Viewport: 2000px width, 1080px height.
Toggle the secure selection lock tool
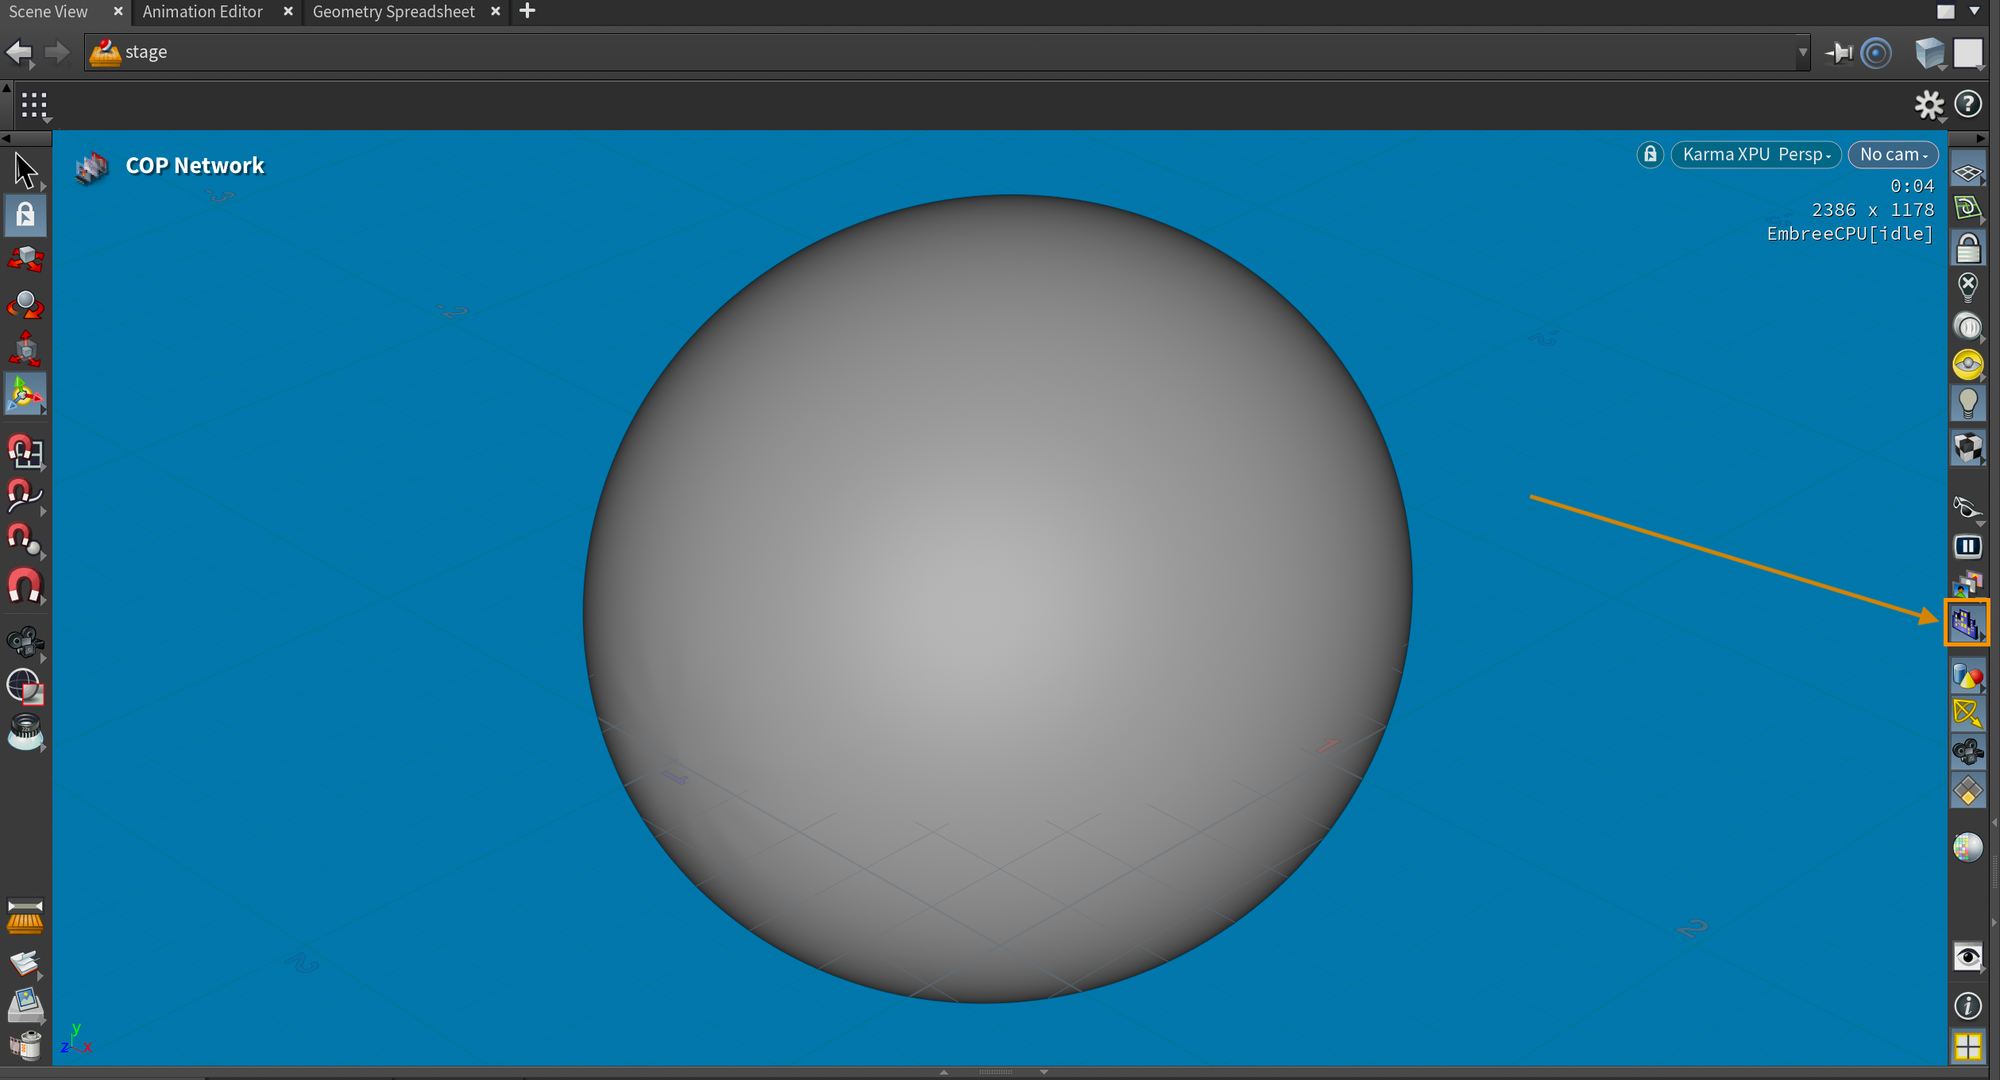click(25, 215)
